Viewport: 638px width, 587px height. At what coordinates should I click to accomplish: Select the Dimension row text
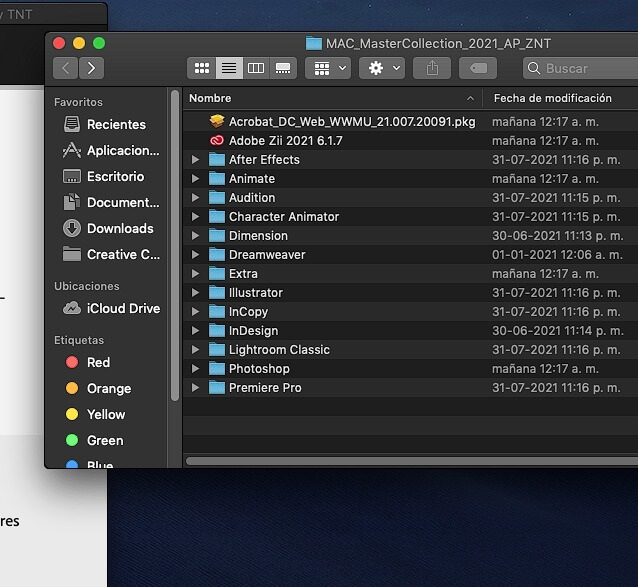point(258,236)
